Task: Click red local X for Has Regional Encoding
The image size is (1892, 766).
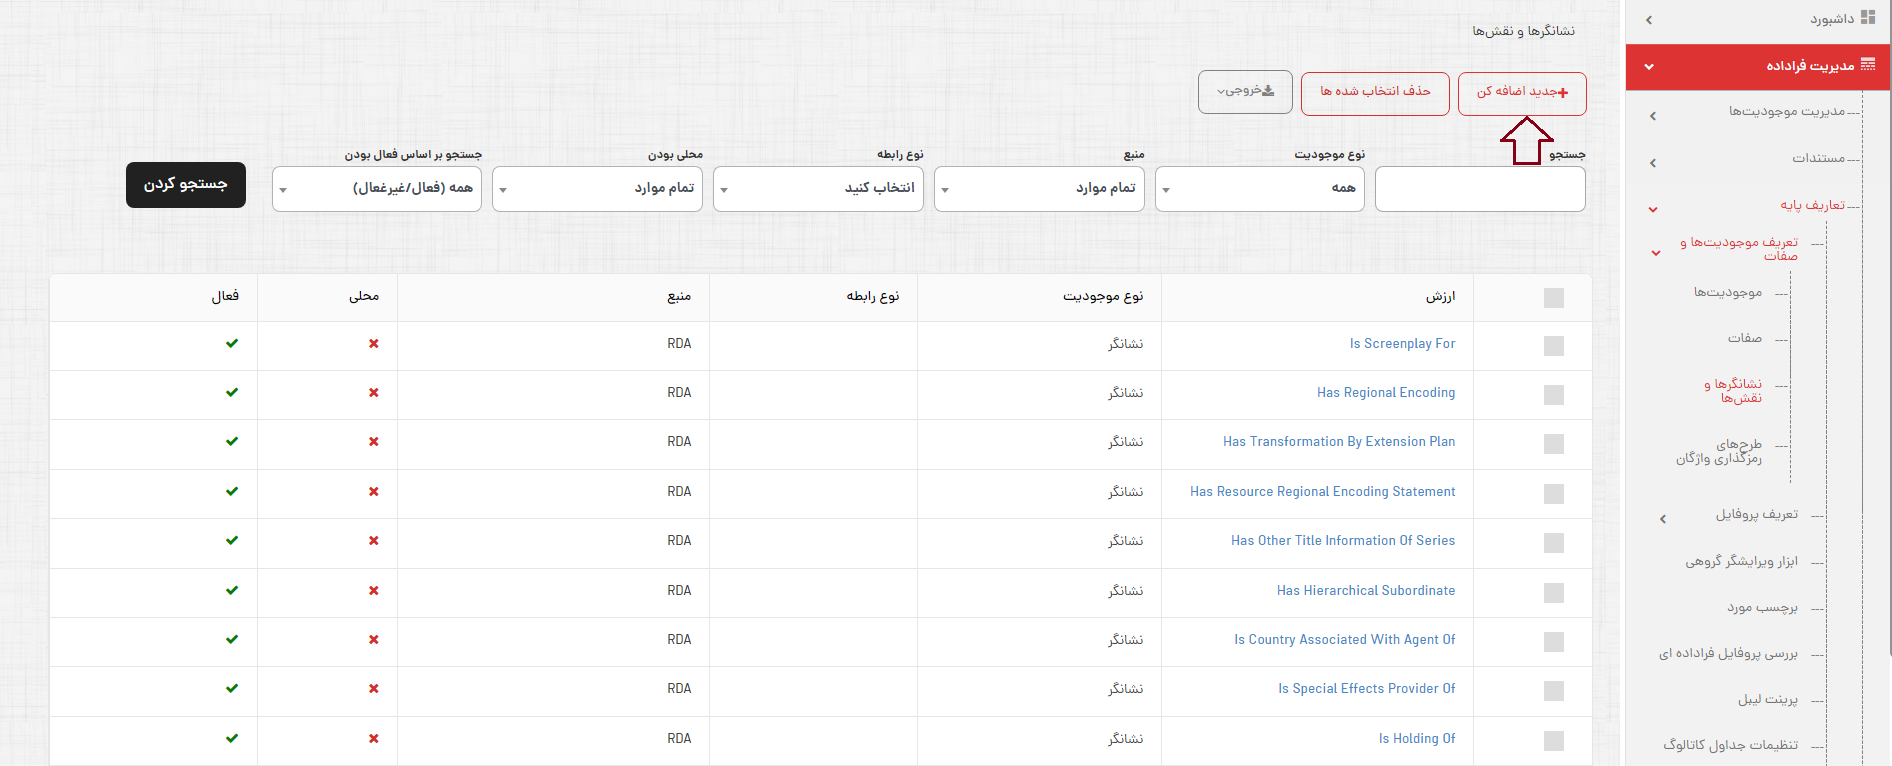Action: [374, 393]
